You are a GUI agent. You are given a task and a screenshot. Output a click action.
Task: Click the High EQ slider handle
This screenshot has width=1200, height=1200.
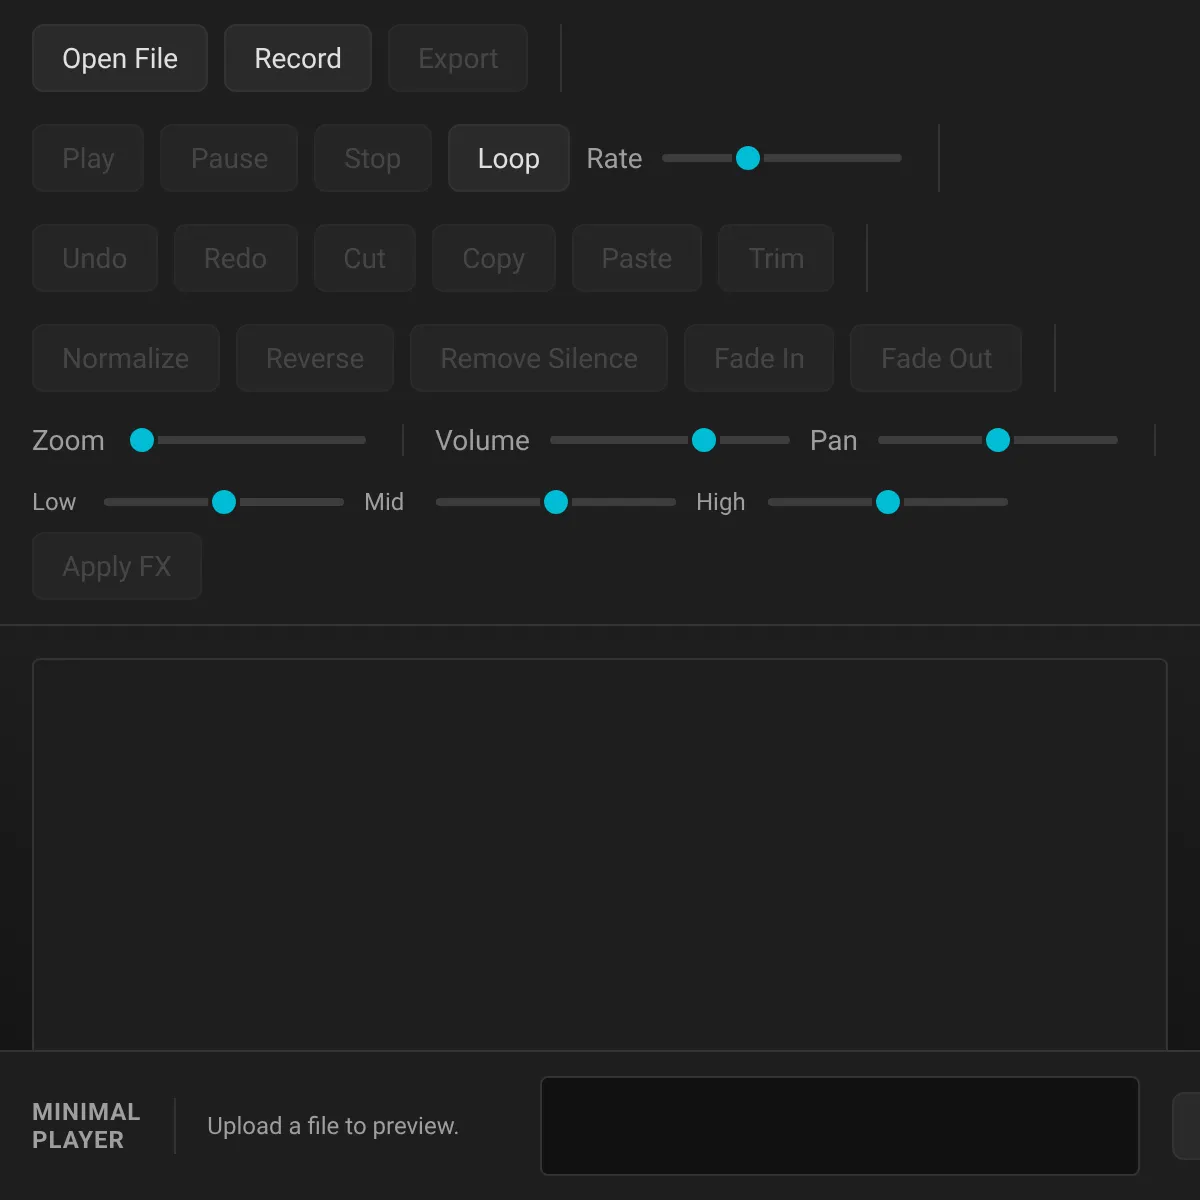[888, 502]
